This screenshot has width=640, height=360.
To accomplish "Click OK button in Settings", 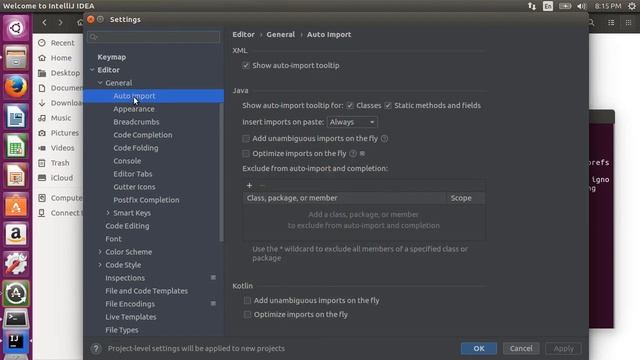I will (x=479, y=349).
